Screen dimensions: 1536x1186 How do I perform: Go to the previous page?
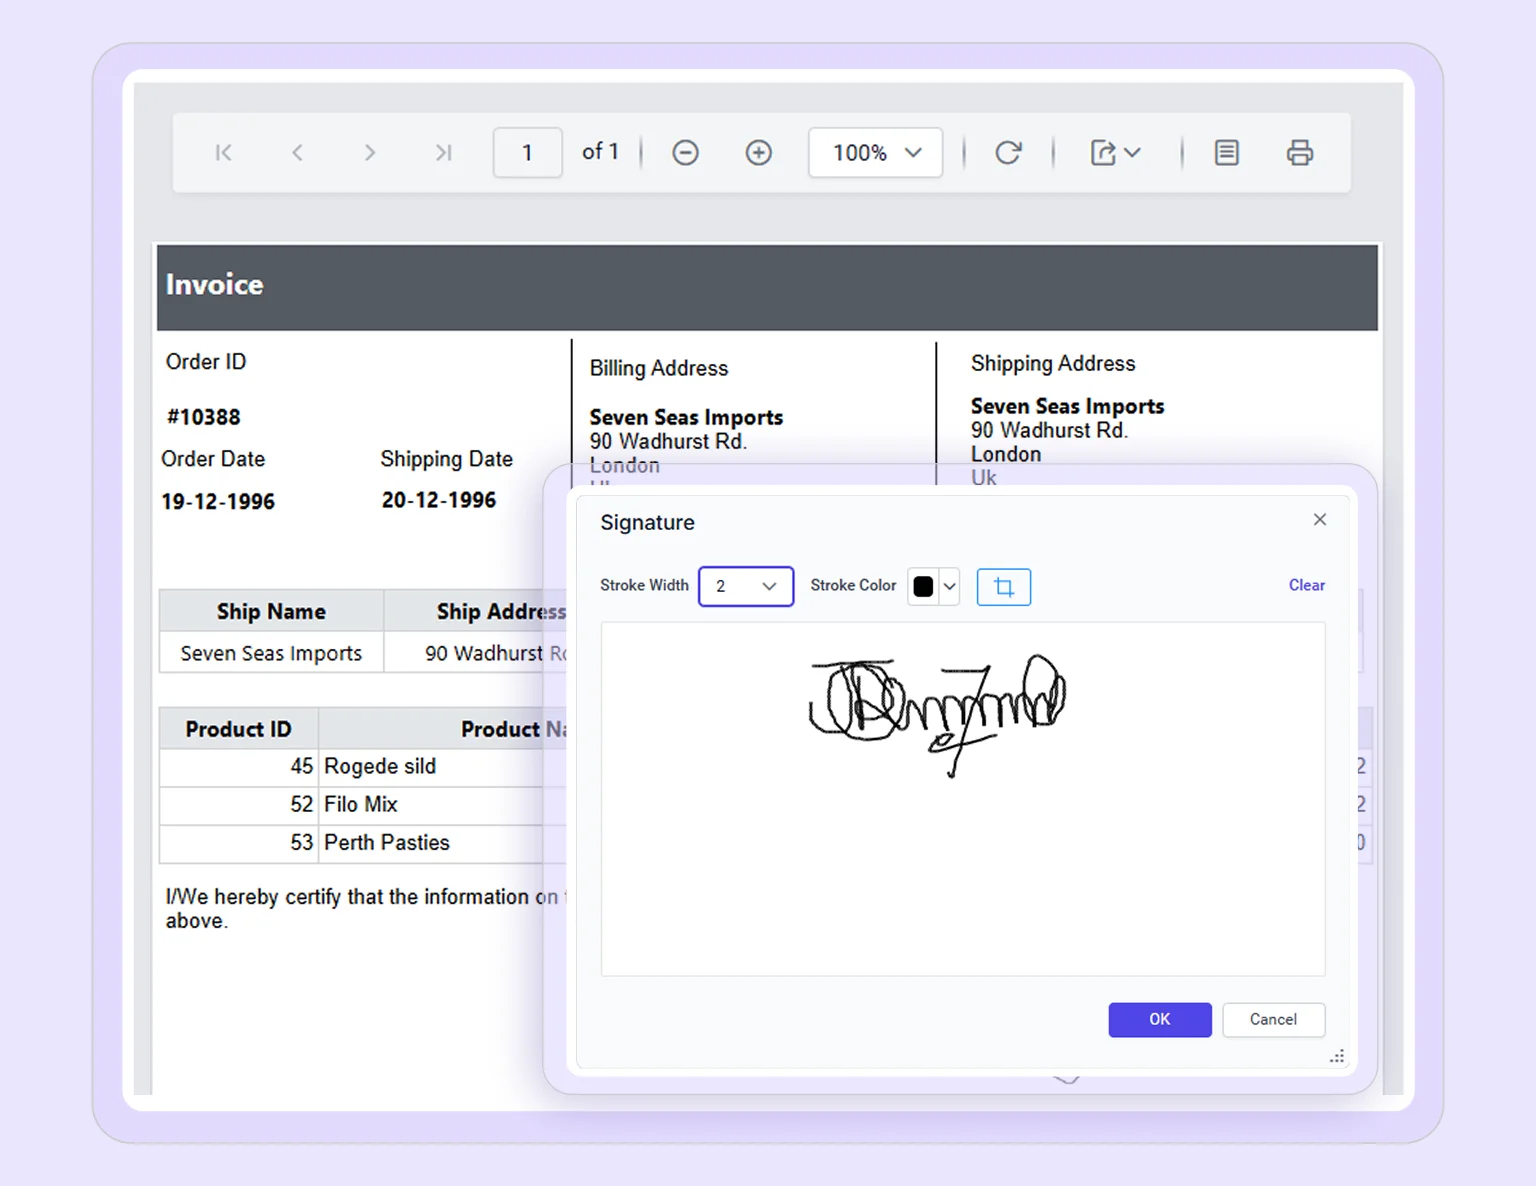click(297, 152)
